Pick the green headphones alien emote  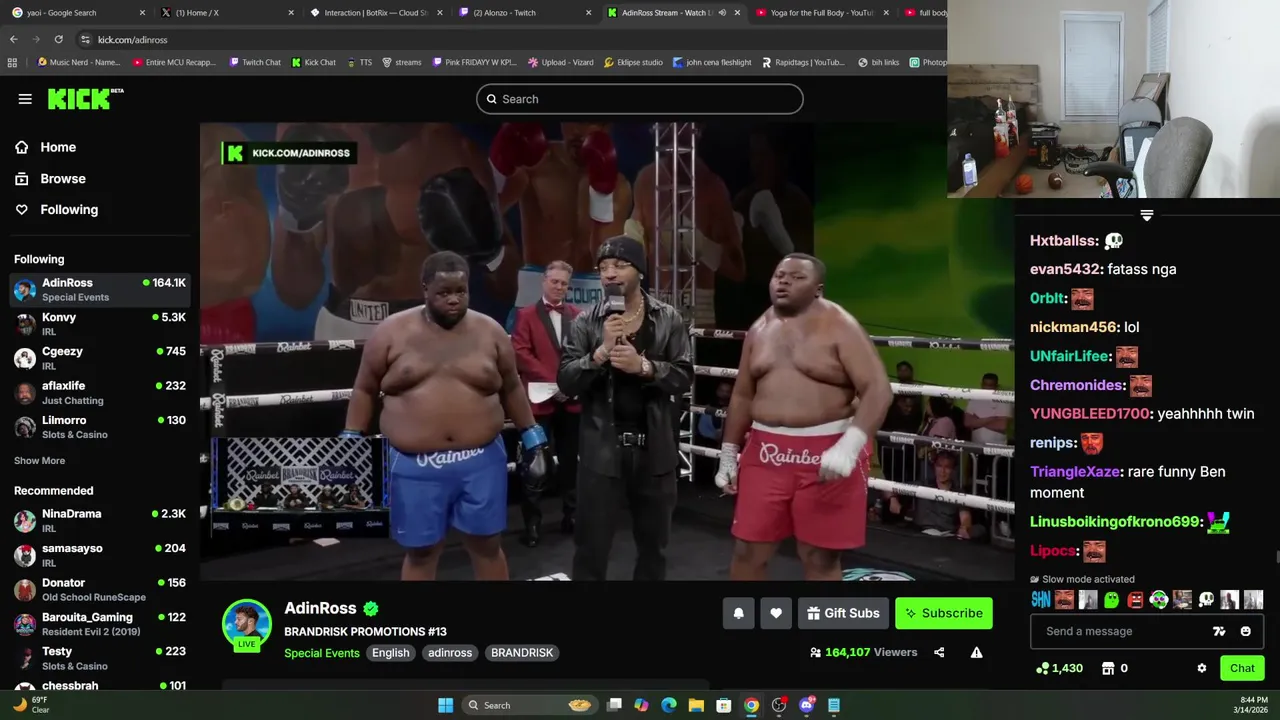click(1159, 600)
